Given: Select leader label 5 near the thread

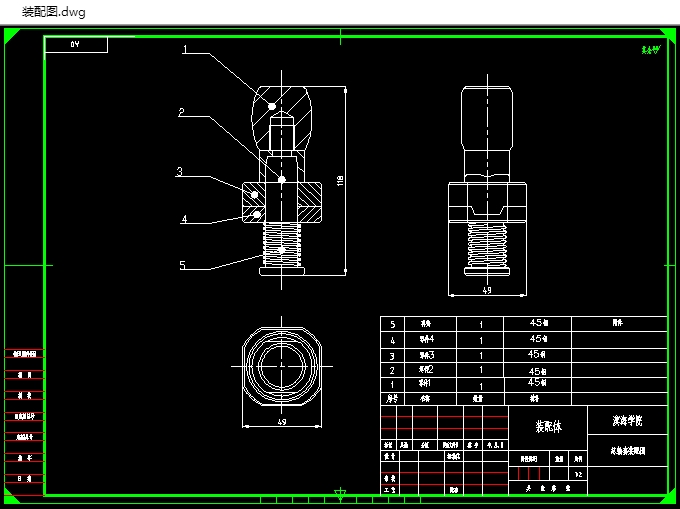Looking at the screenshot, I should (x=182, y=265).
